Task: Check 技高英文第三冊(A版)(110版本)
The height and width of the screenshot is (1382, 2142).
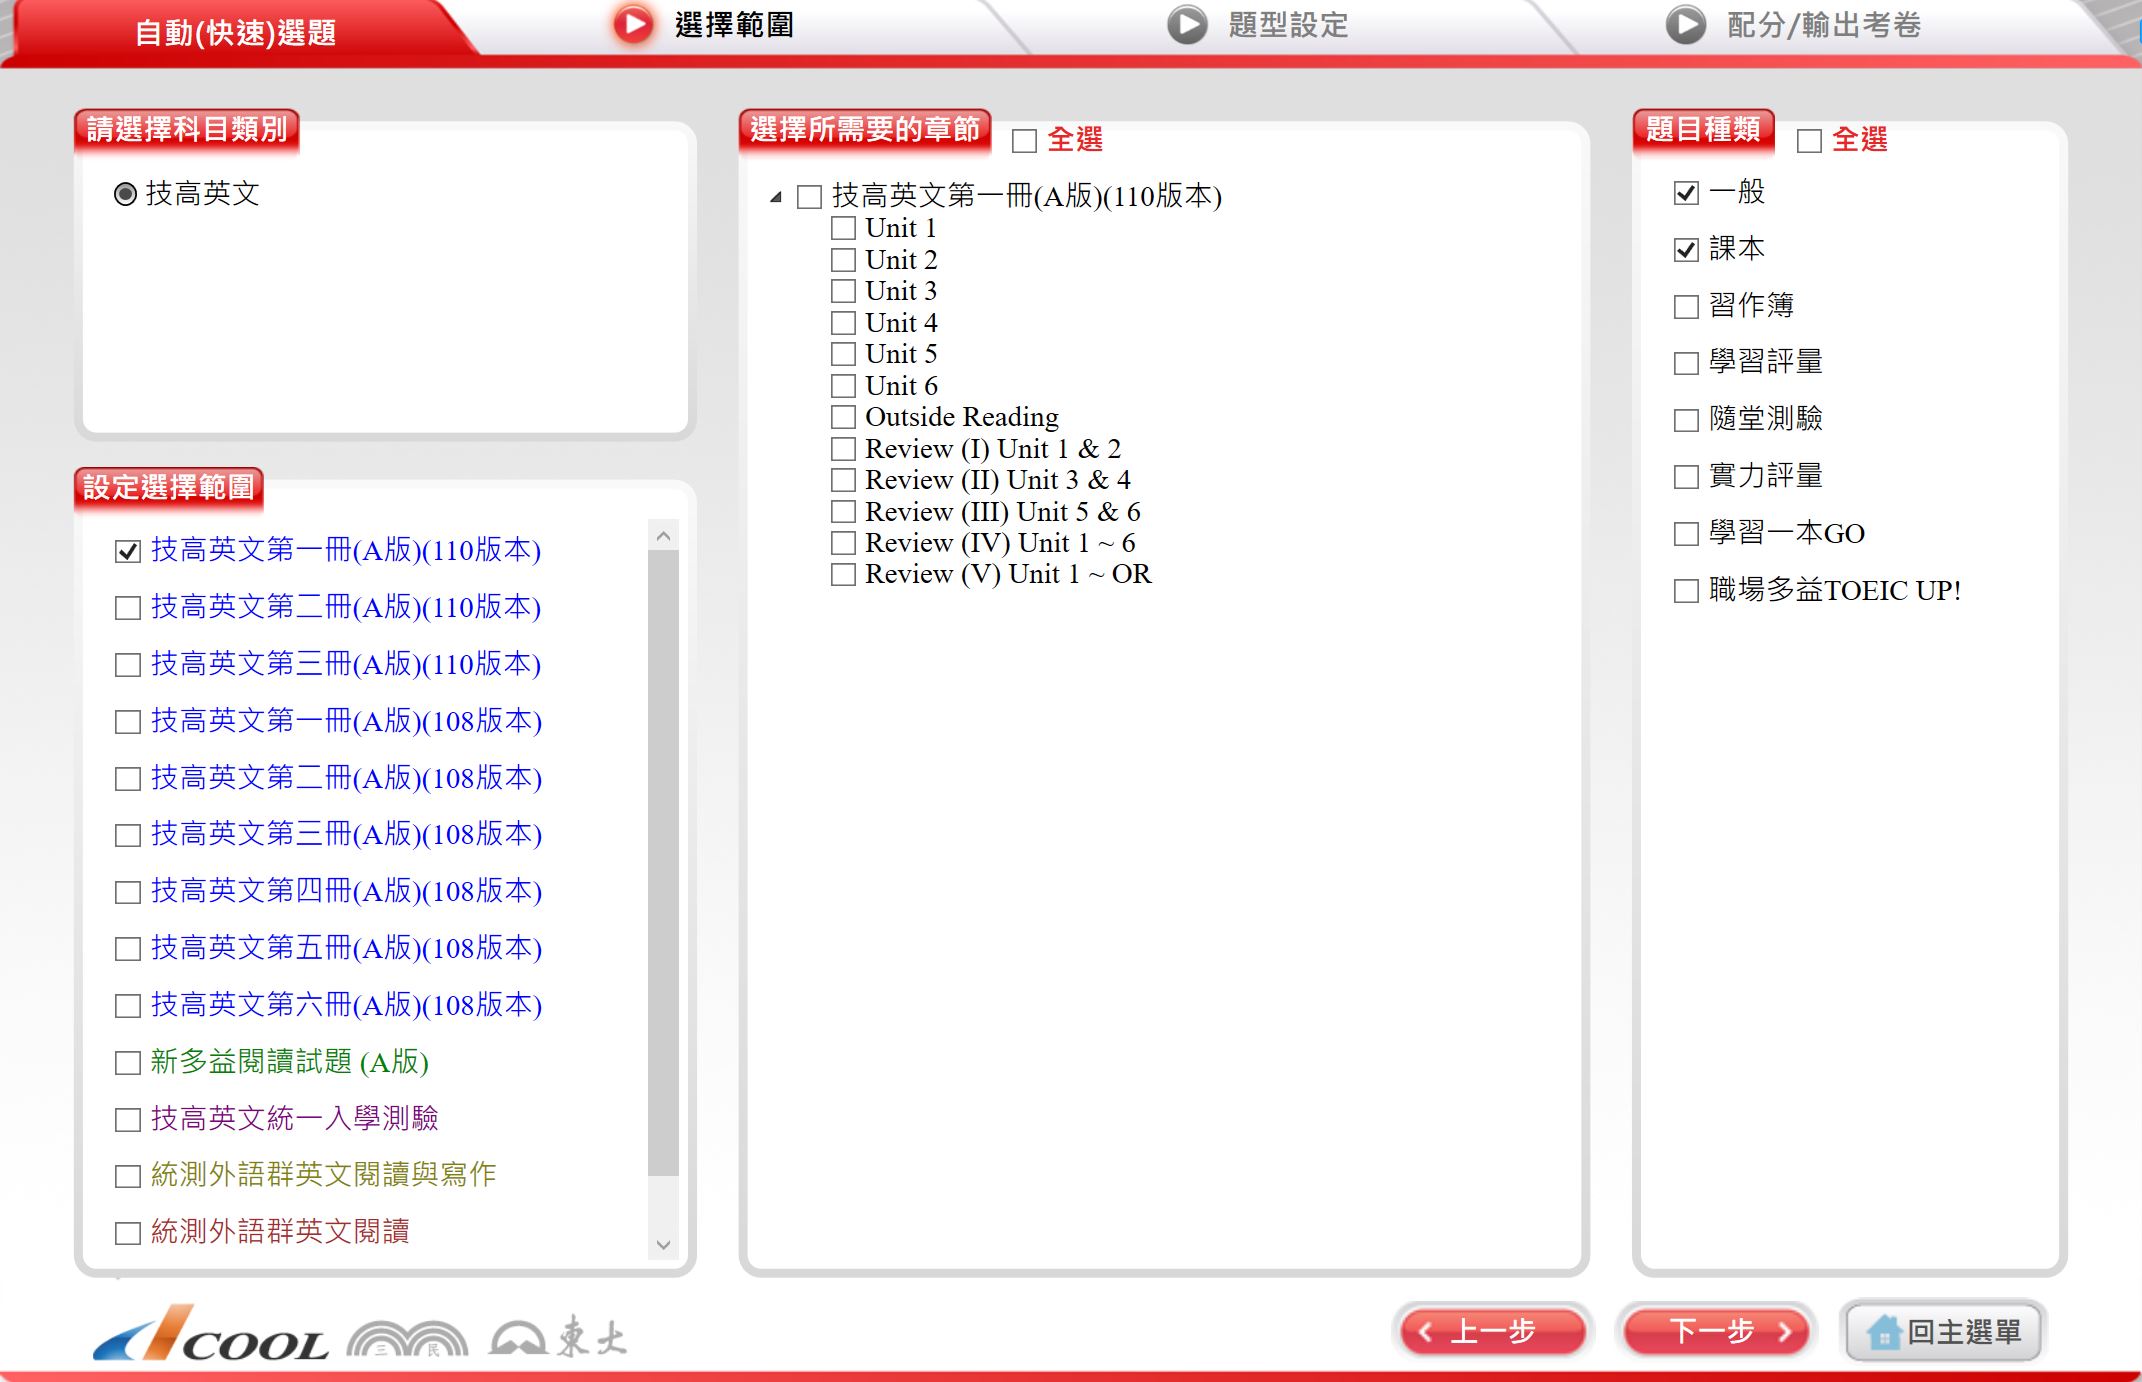Action: coord(127,665)
